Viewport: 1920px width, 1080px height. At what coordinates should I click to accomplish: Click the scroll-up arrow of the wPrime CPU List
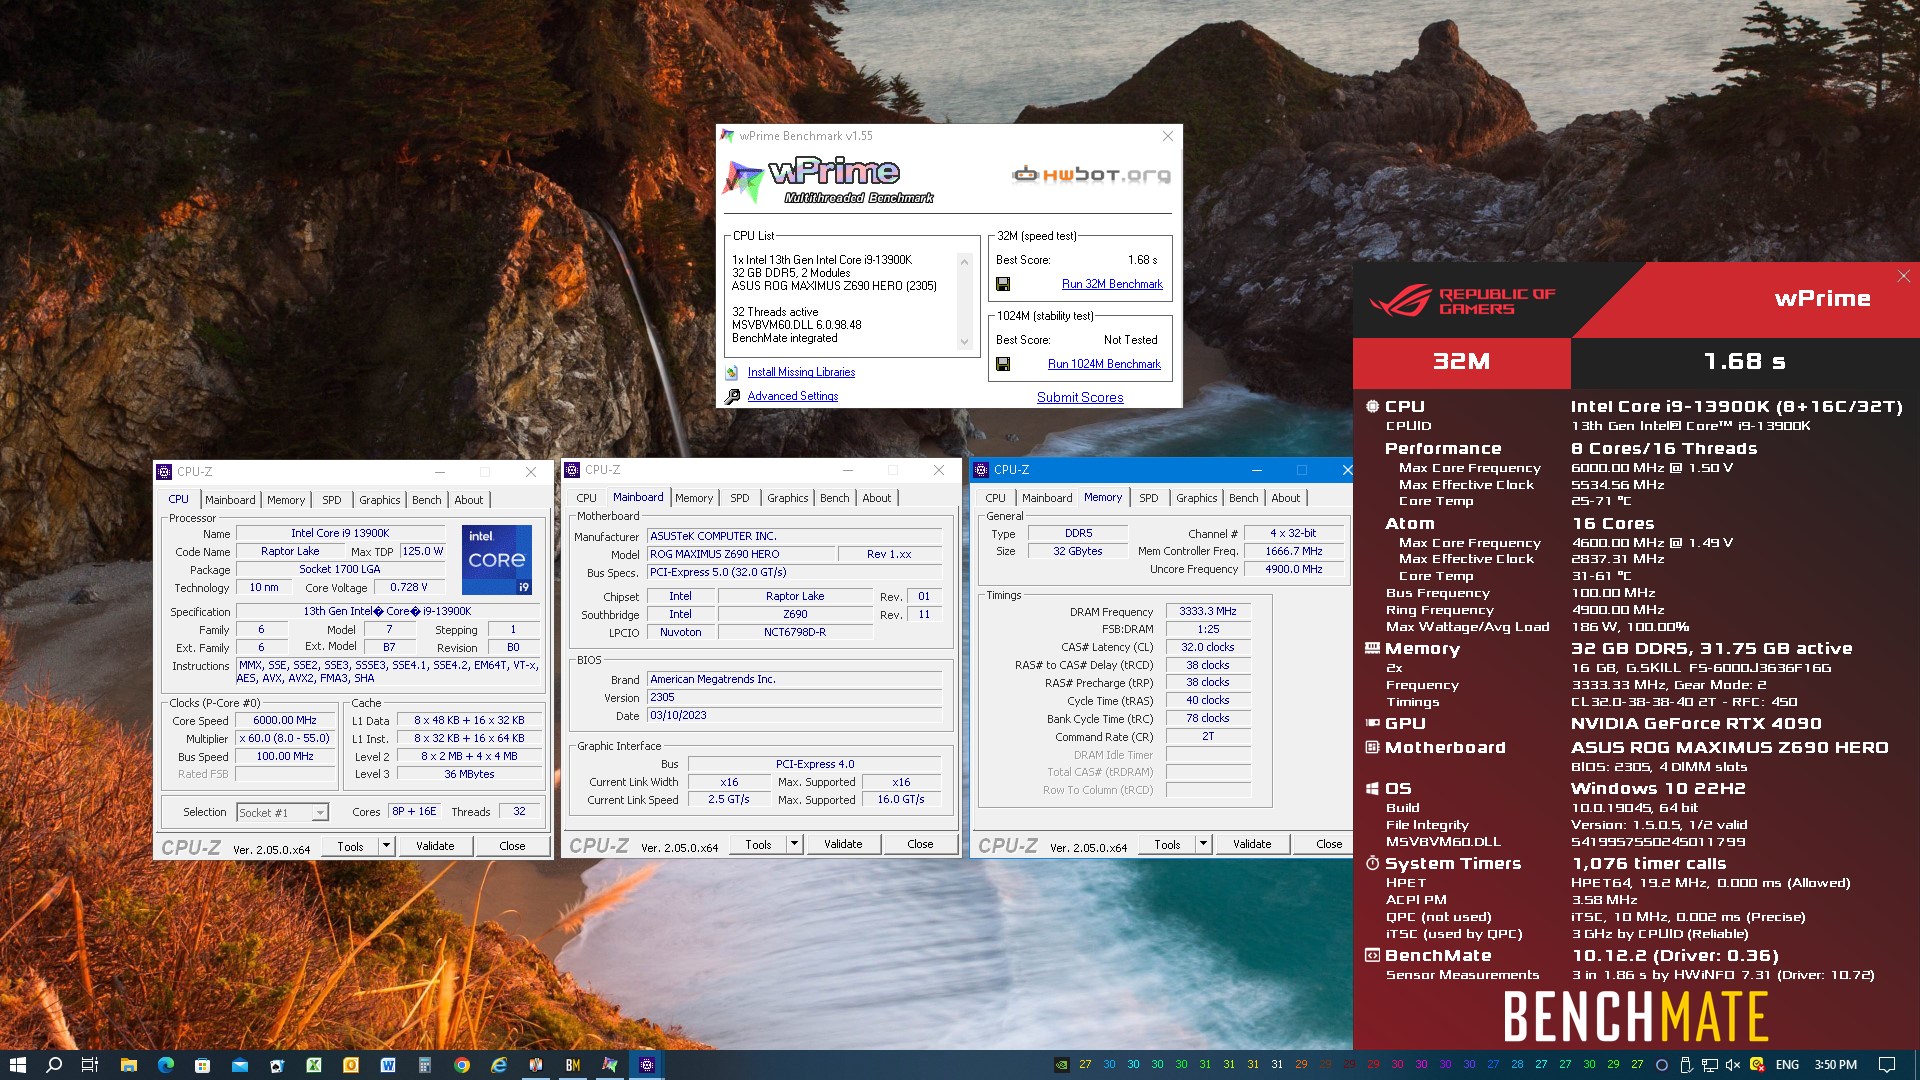point(964,262)
